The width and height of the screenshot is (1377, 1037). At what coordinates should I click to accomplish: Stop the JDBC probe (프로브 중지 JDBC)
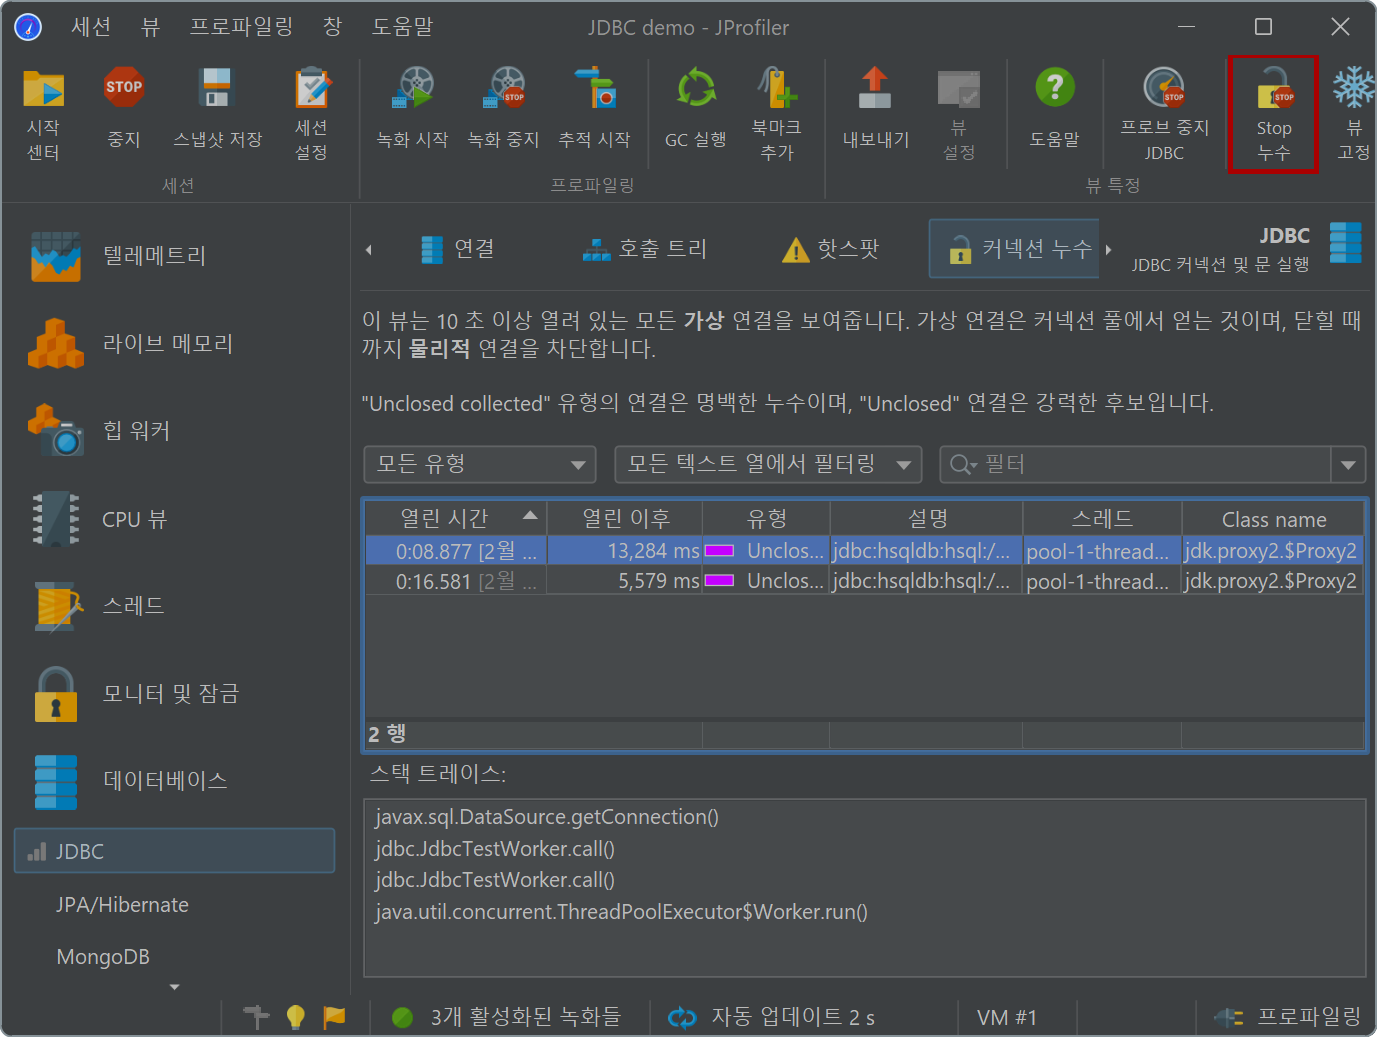[x=1164, y=112]
